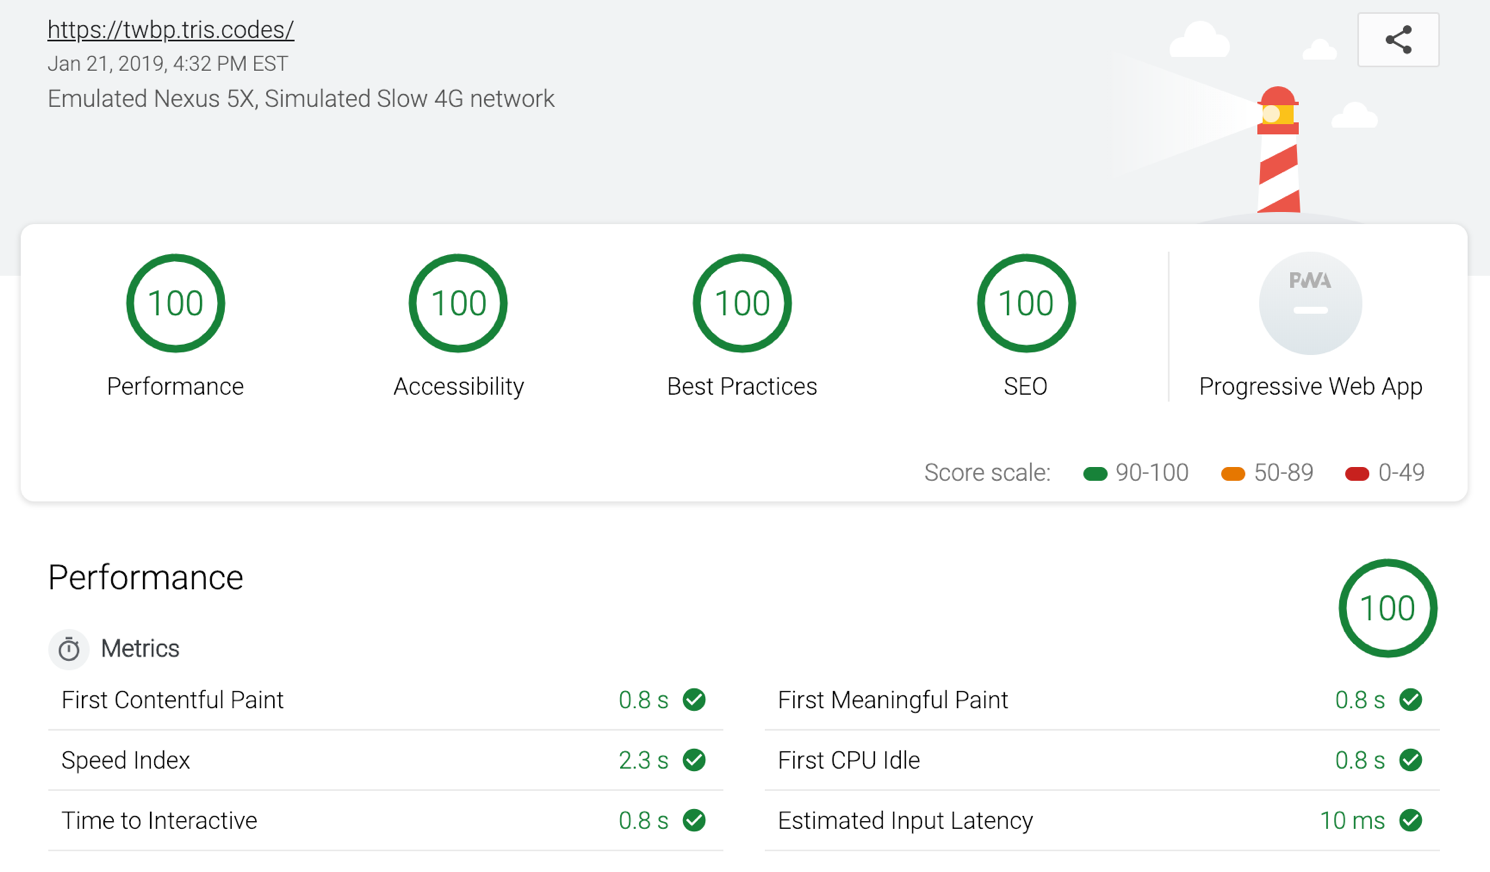
Task: Click the orange 50-89 score scale swatch
Action: click(1233, 473)
